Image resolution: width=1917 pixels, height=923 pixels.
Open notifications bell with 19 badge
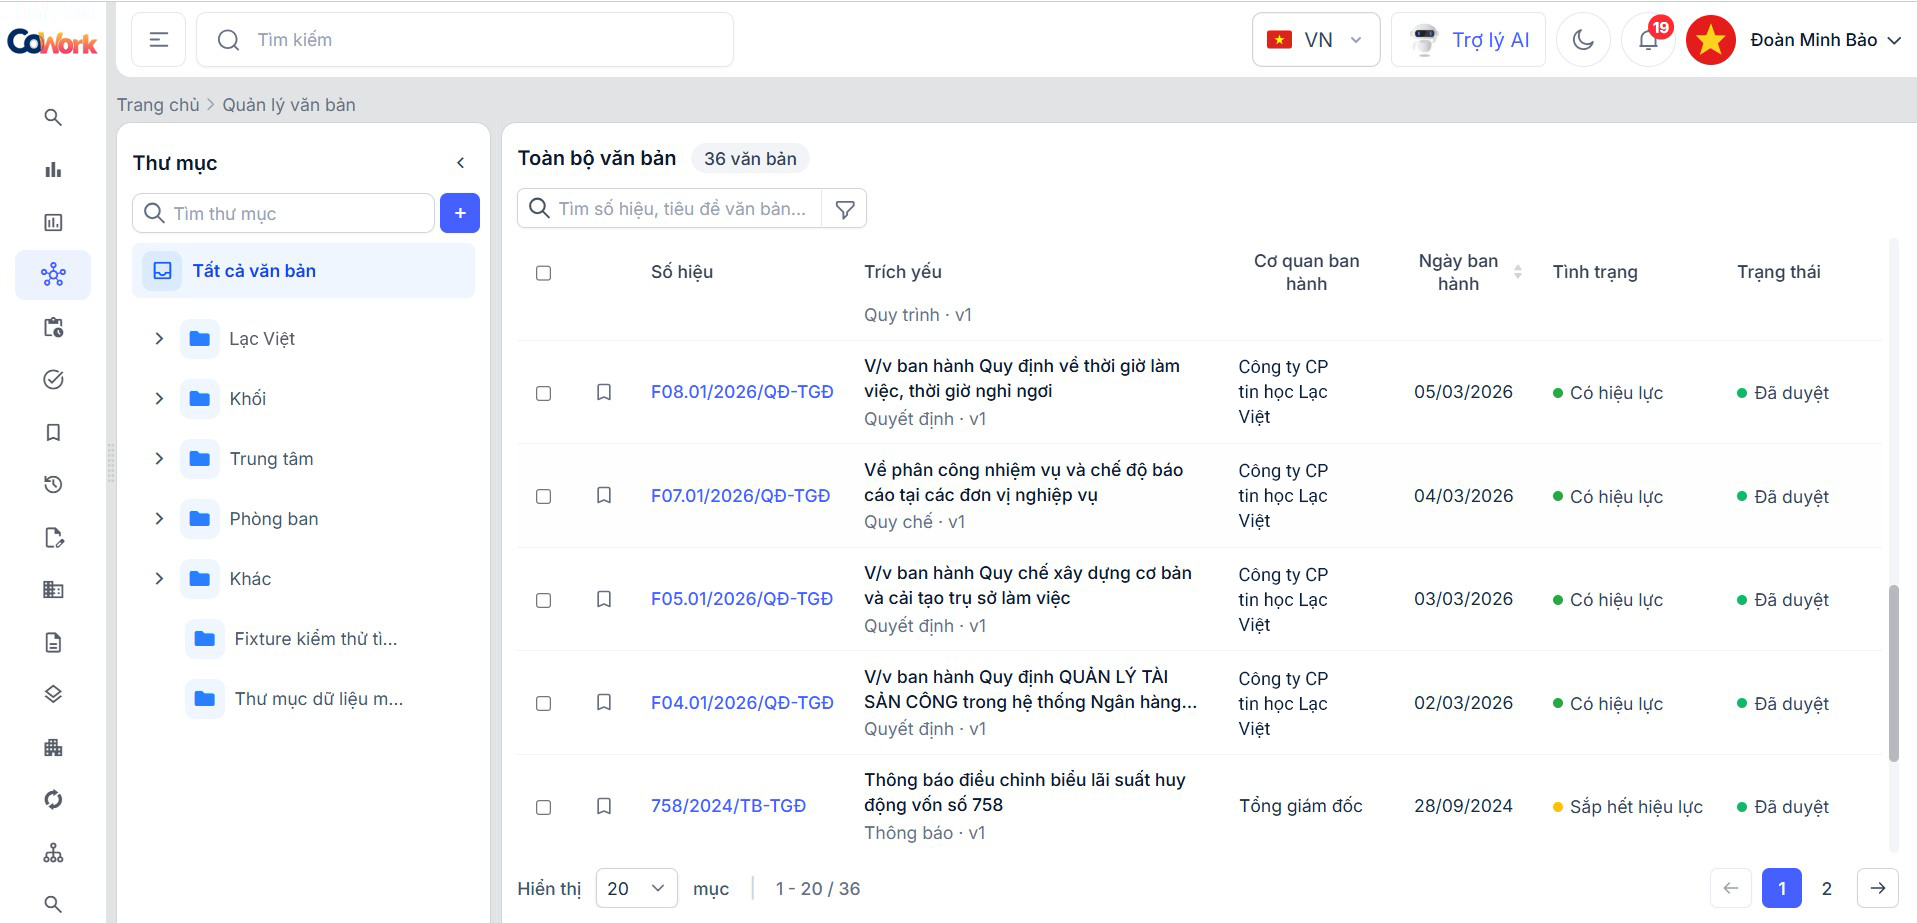pos(1648,40)
